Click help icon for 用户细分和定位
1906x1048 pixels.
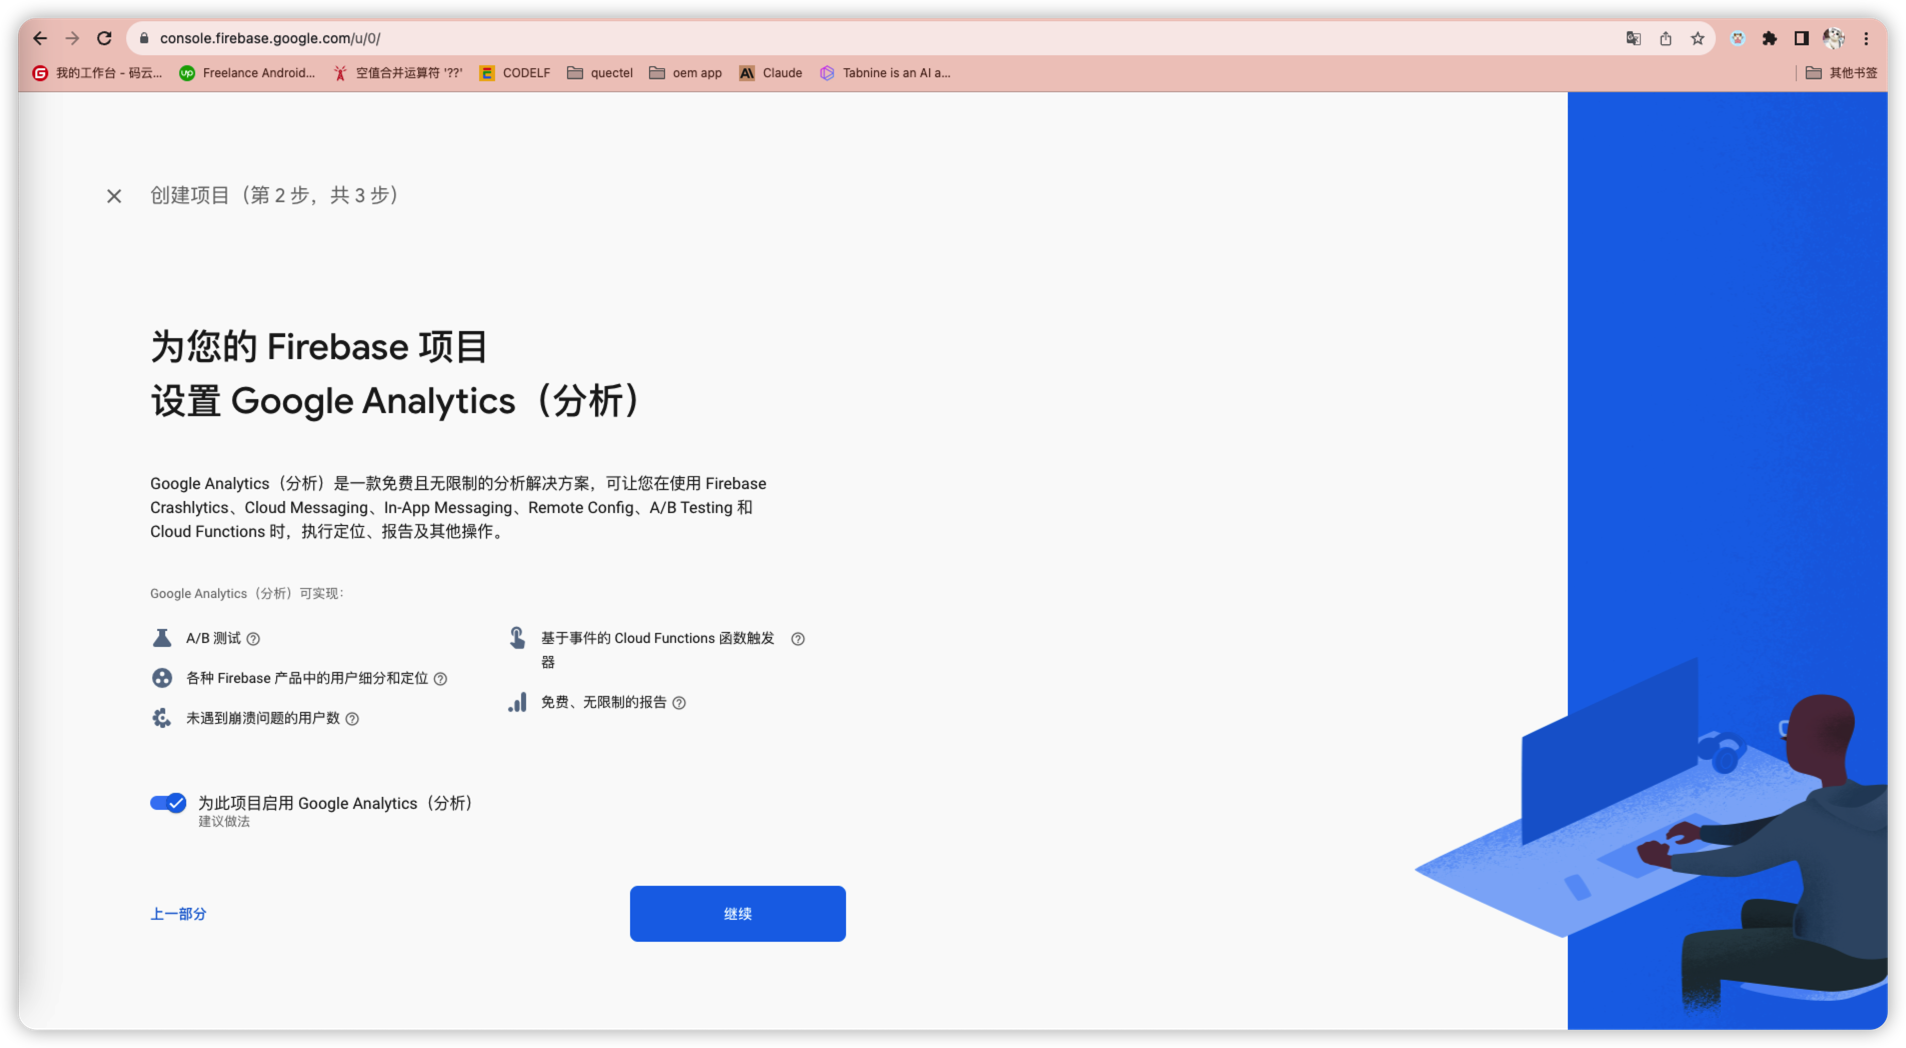440,679
